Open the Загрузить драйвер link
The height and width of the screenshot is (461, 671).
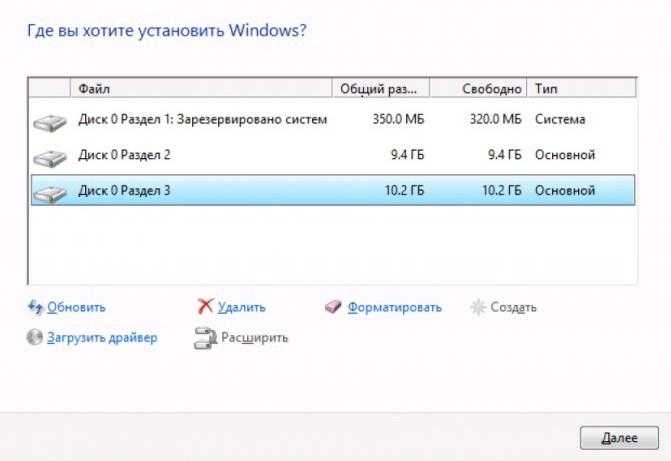(102, 338)
